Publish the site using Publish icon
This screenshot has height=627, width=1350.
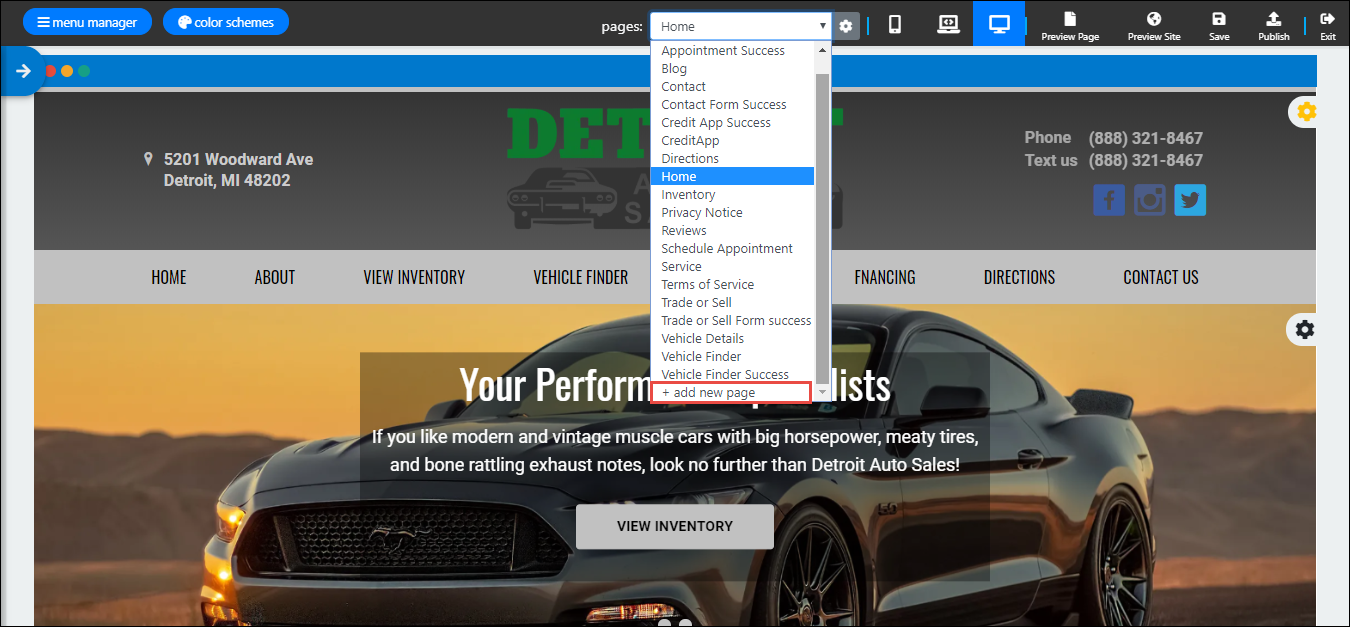(x=1274, y=26)
